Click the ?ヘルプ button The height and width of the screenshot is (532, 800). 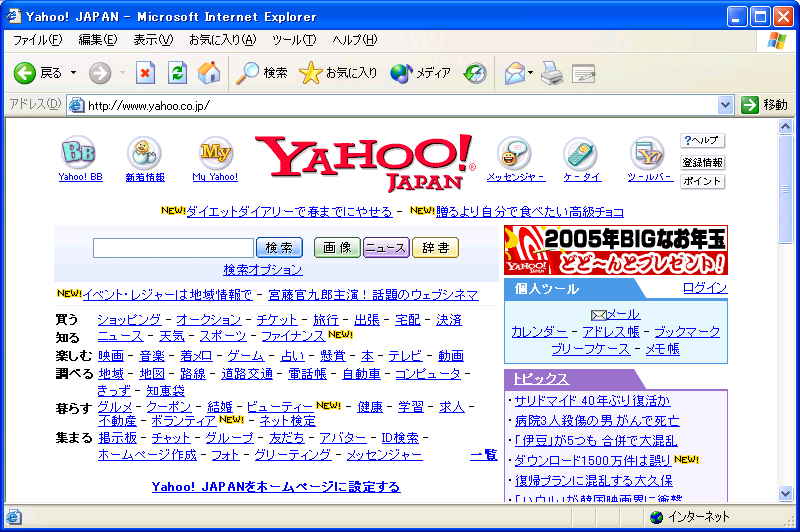(702, 140)
